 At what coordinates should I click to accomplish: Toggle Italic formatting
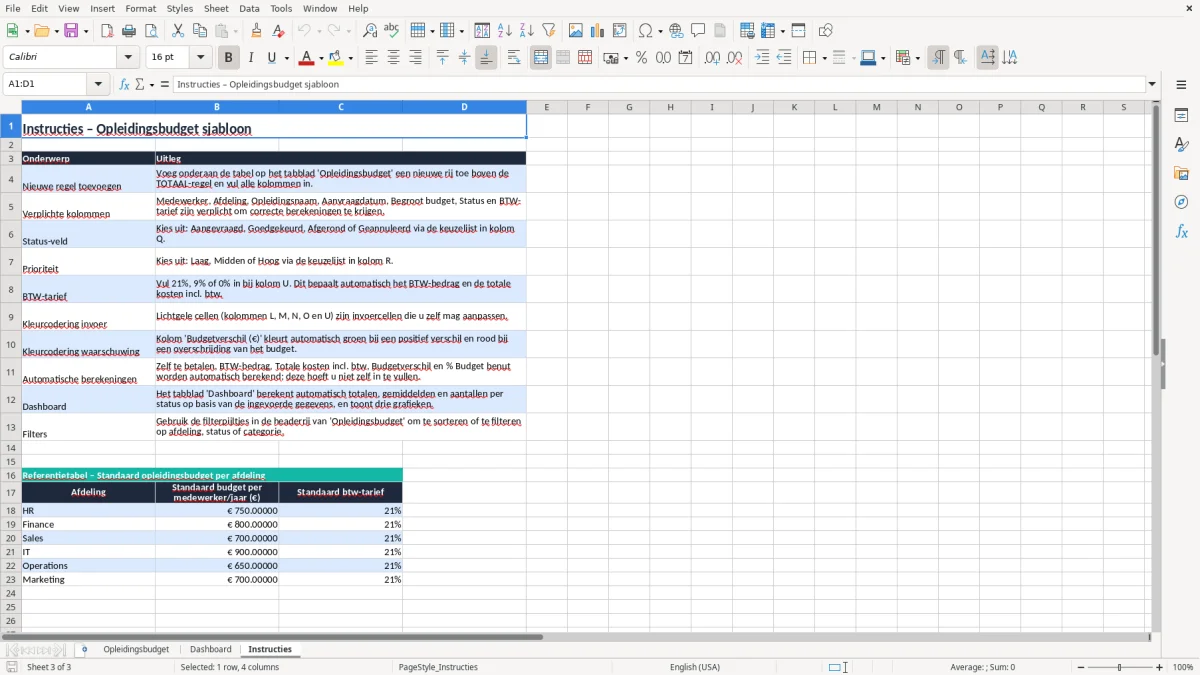[251, 58]
